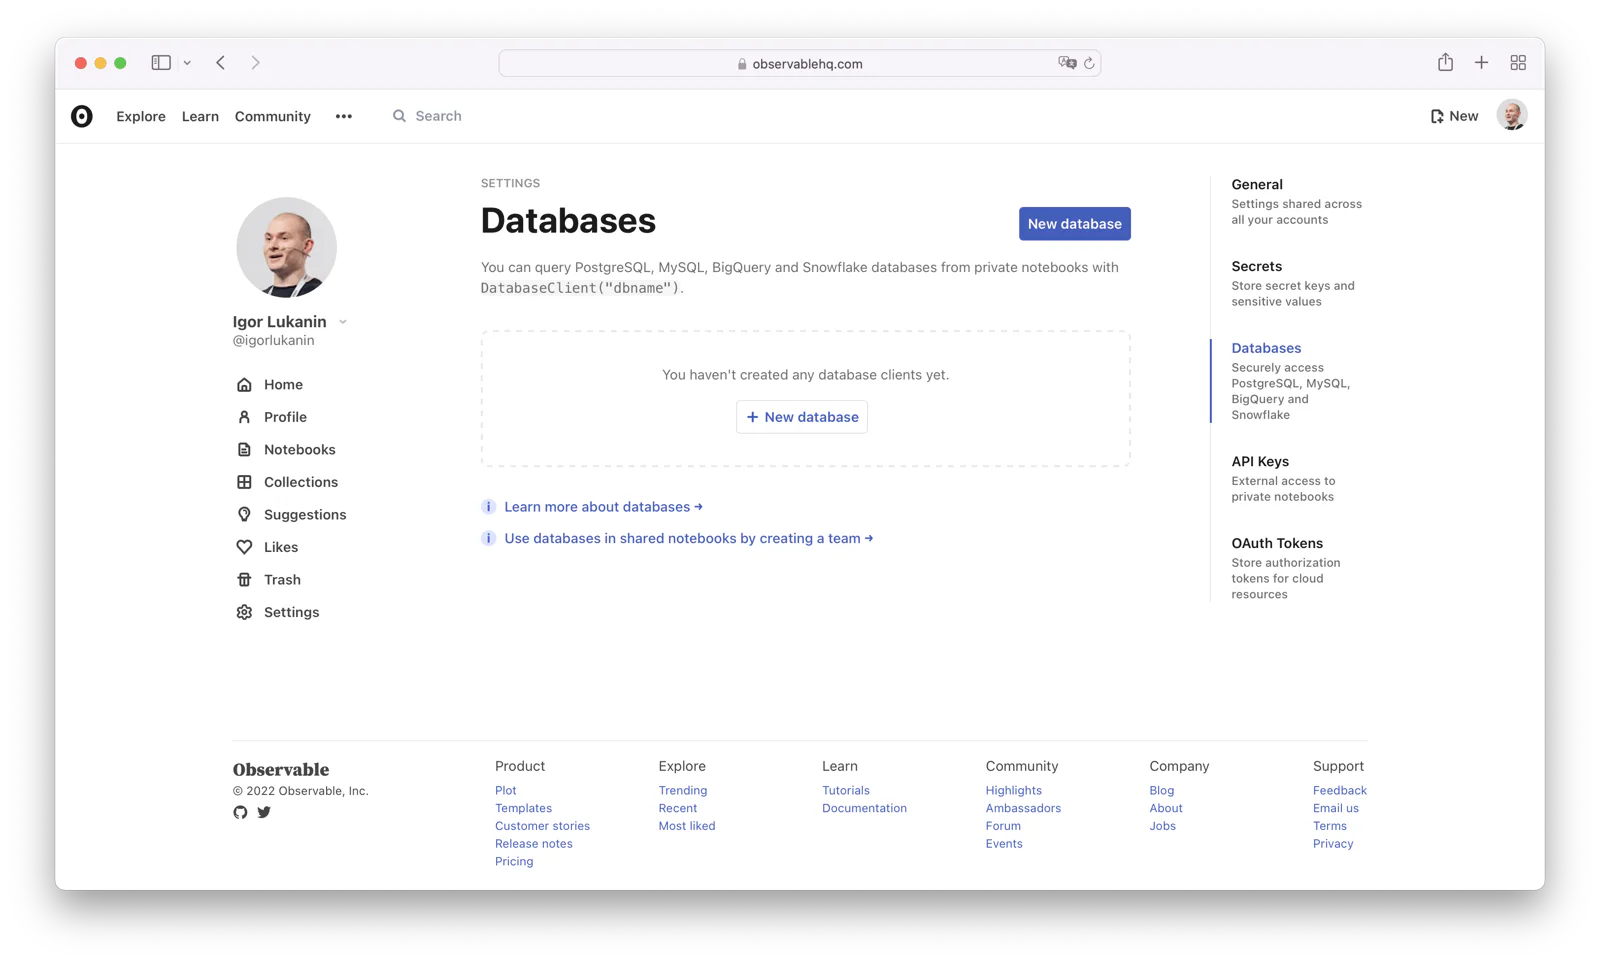Click the large profile photo
Viewport: 1600px width, 963px height.
pos(286,247)
